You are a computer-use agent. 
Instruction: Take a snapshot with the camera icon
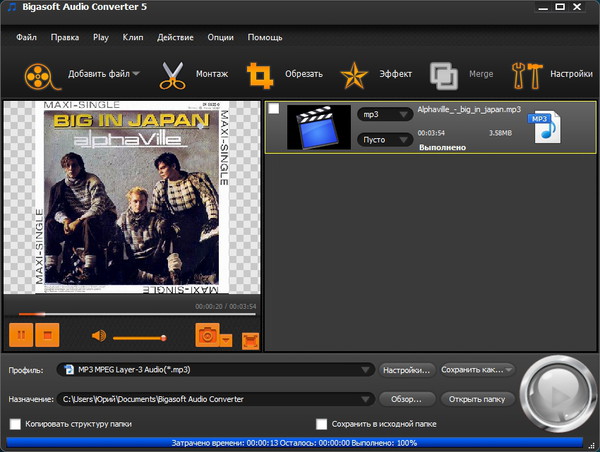[x=208, y=335]
